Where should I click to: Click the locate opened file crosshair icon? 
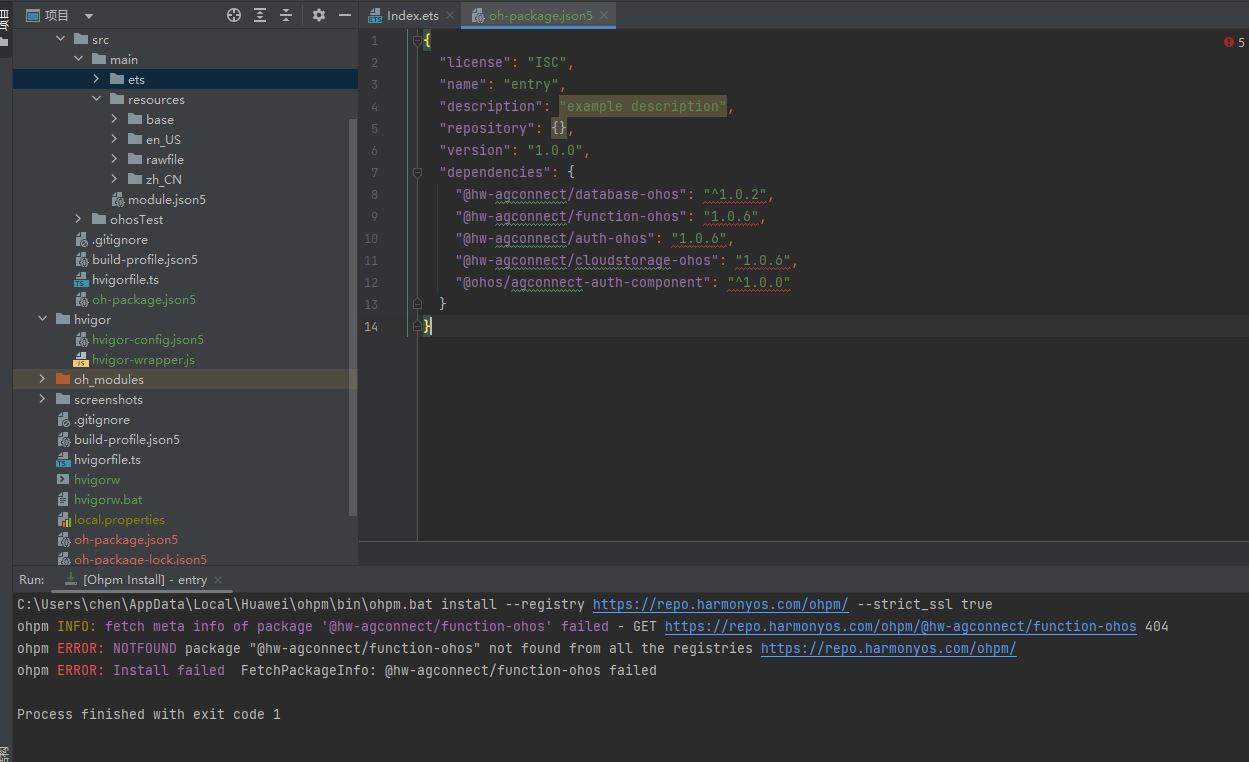tap(234, 15)
